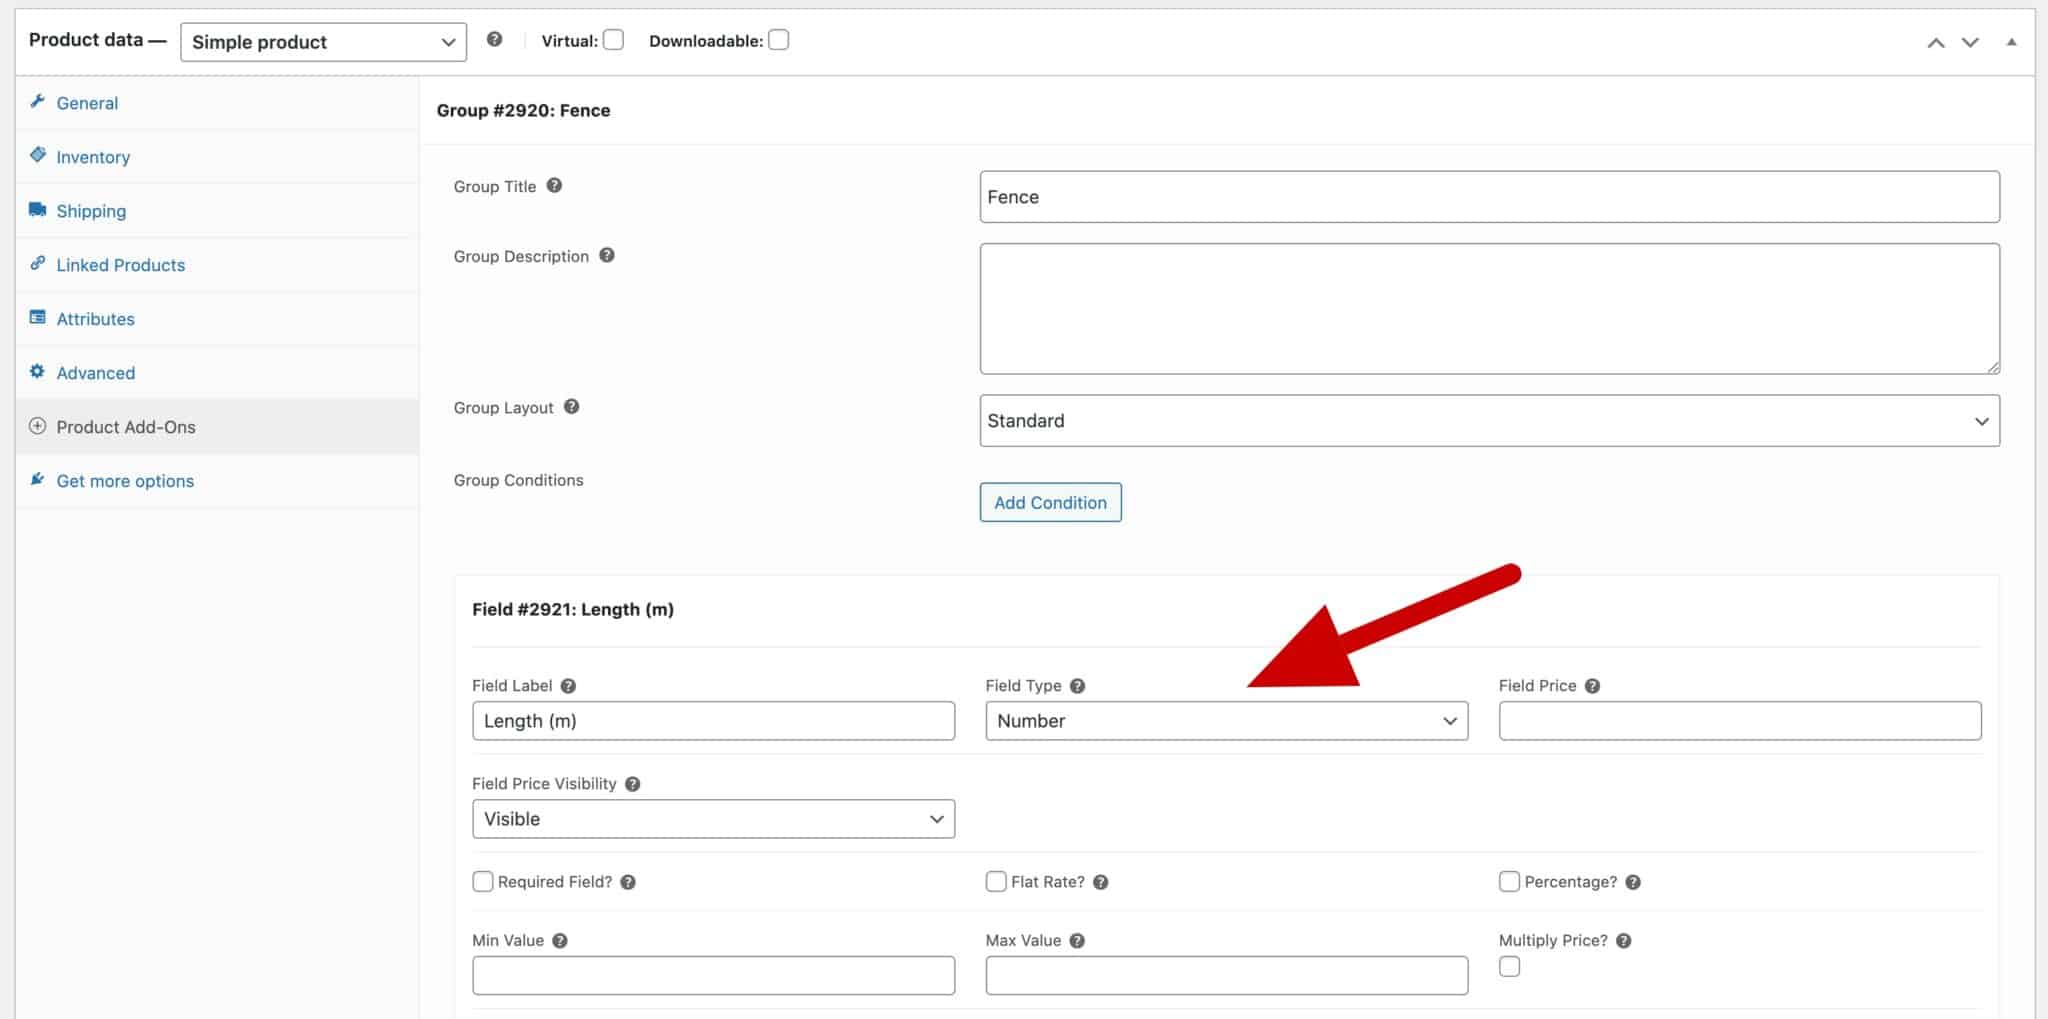This screenshot has width=2048, height=1019.
Task: Select the Attributes list icon
Action: [37, 318]
